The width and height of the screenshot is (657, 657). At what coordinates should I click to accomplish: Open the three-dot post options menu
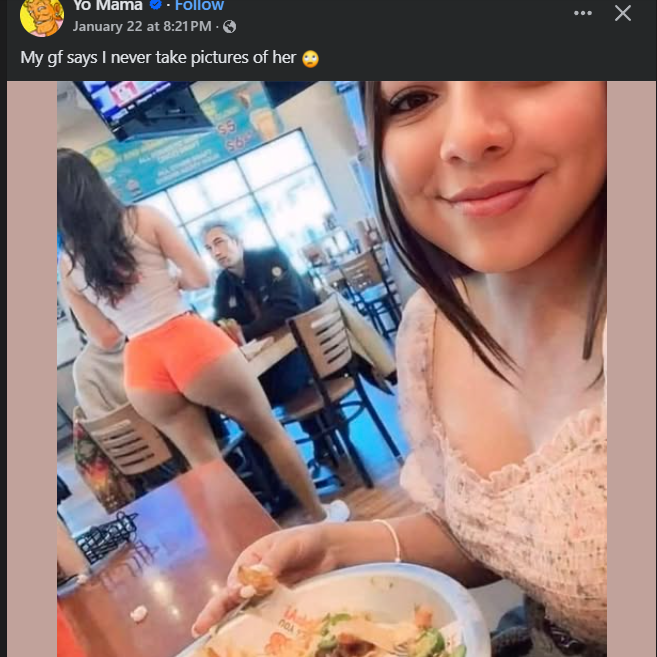[583, 13]
